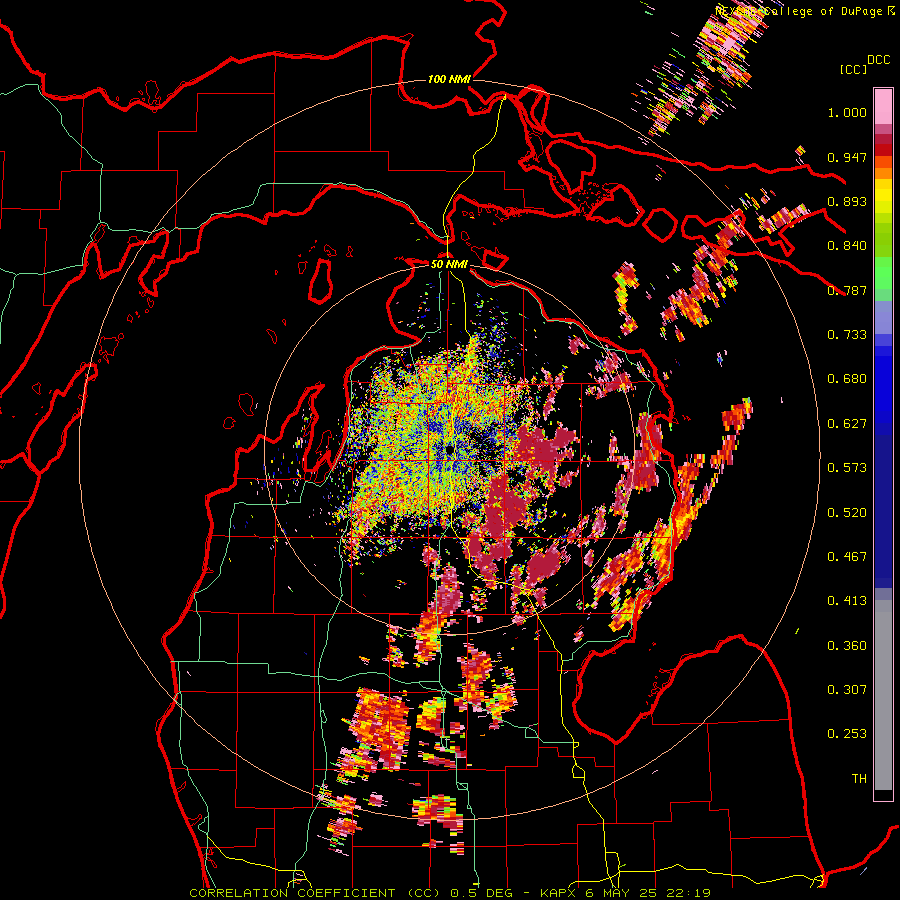
Task: Click the black radar site dot at center
Action: click(x=449, y=449)
